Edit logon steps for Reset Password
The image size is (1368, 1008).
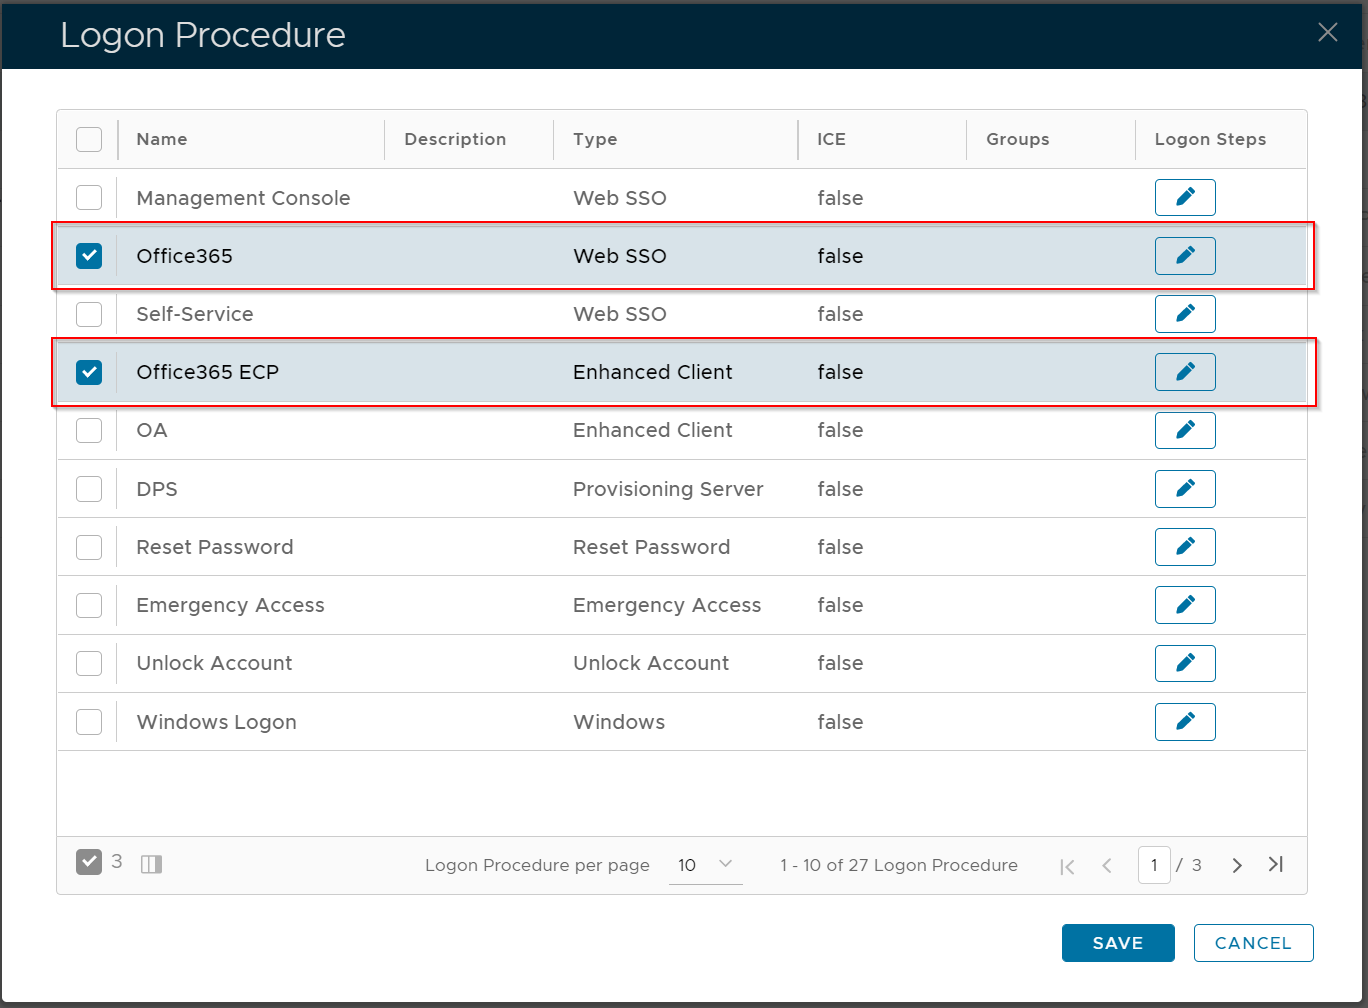(x=1185, y=547)
